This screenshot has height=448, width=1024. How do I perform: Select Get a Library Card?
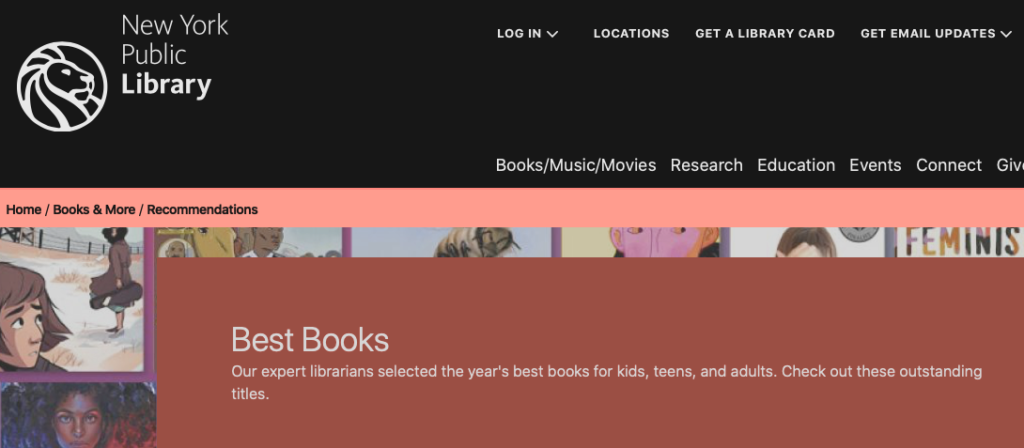tap(765, 34)
